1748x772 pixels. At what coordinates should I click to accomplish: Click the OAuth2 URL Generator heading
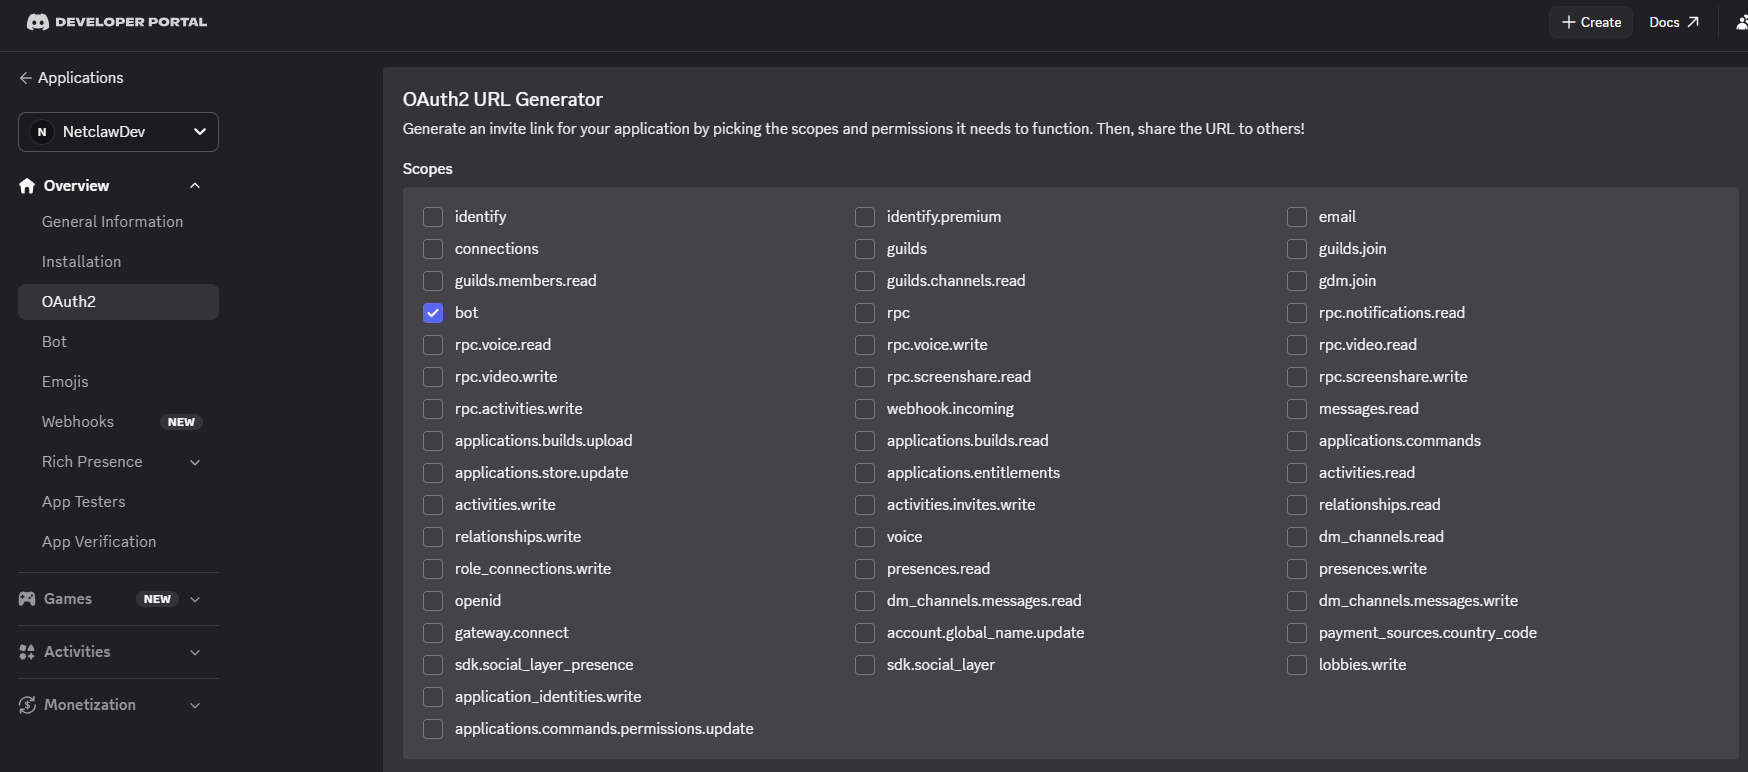pyautogui.click(x=502, y=99)
